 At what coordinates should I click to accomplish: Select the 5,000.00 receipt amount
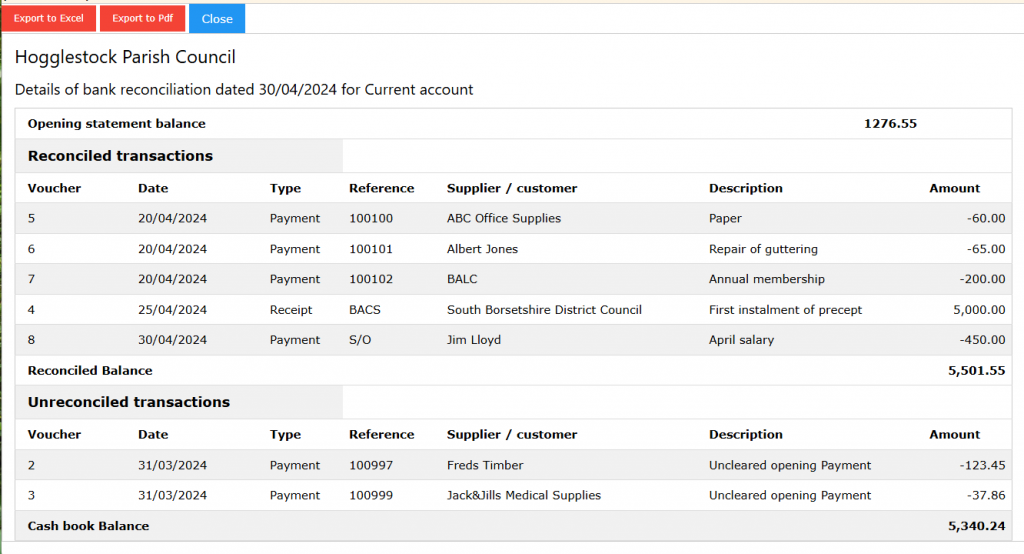(979, 310)
